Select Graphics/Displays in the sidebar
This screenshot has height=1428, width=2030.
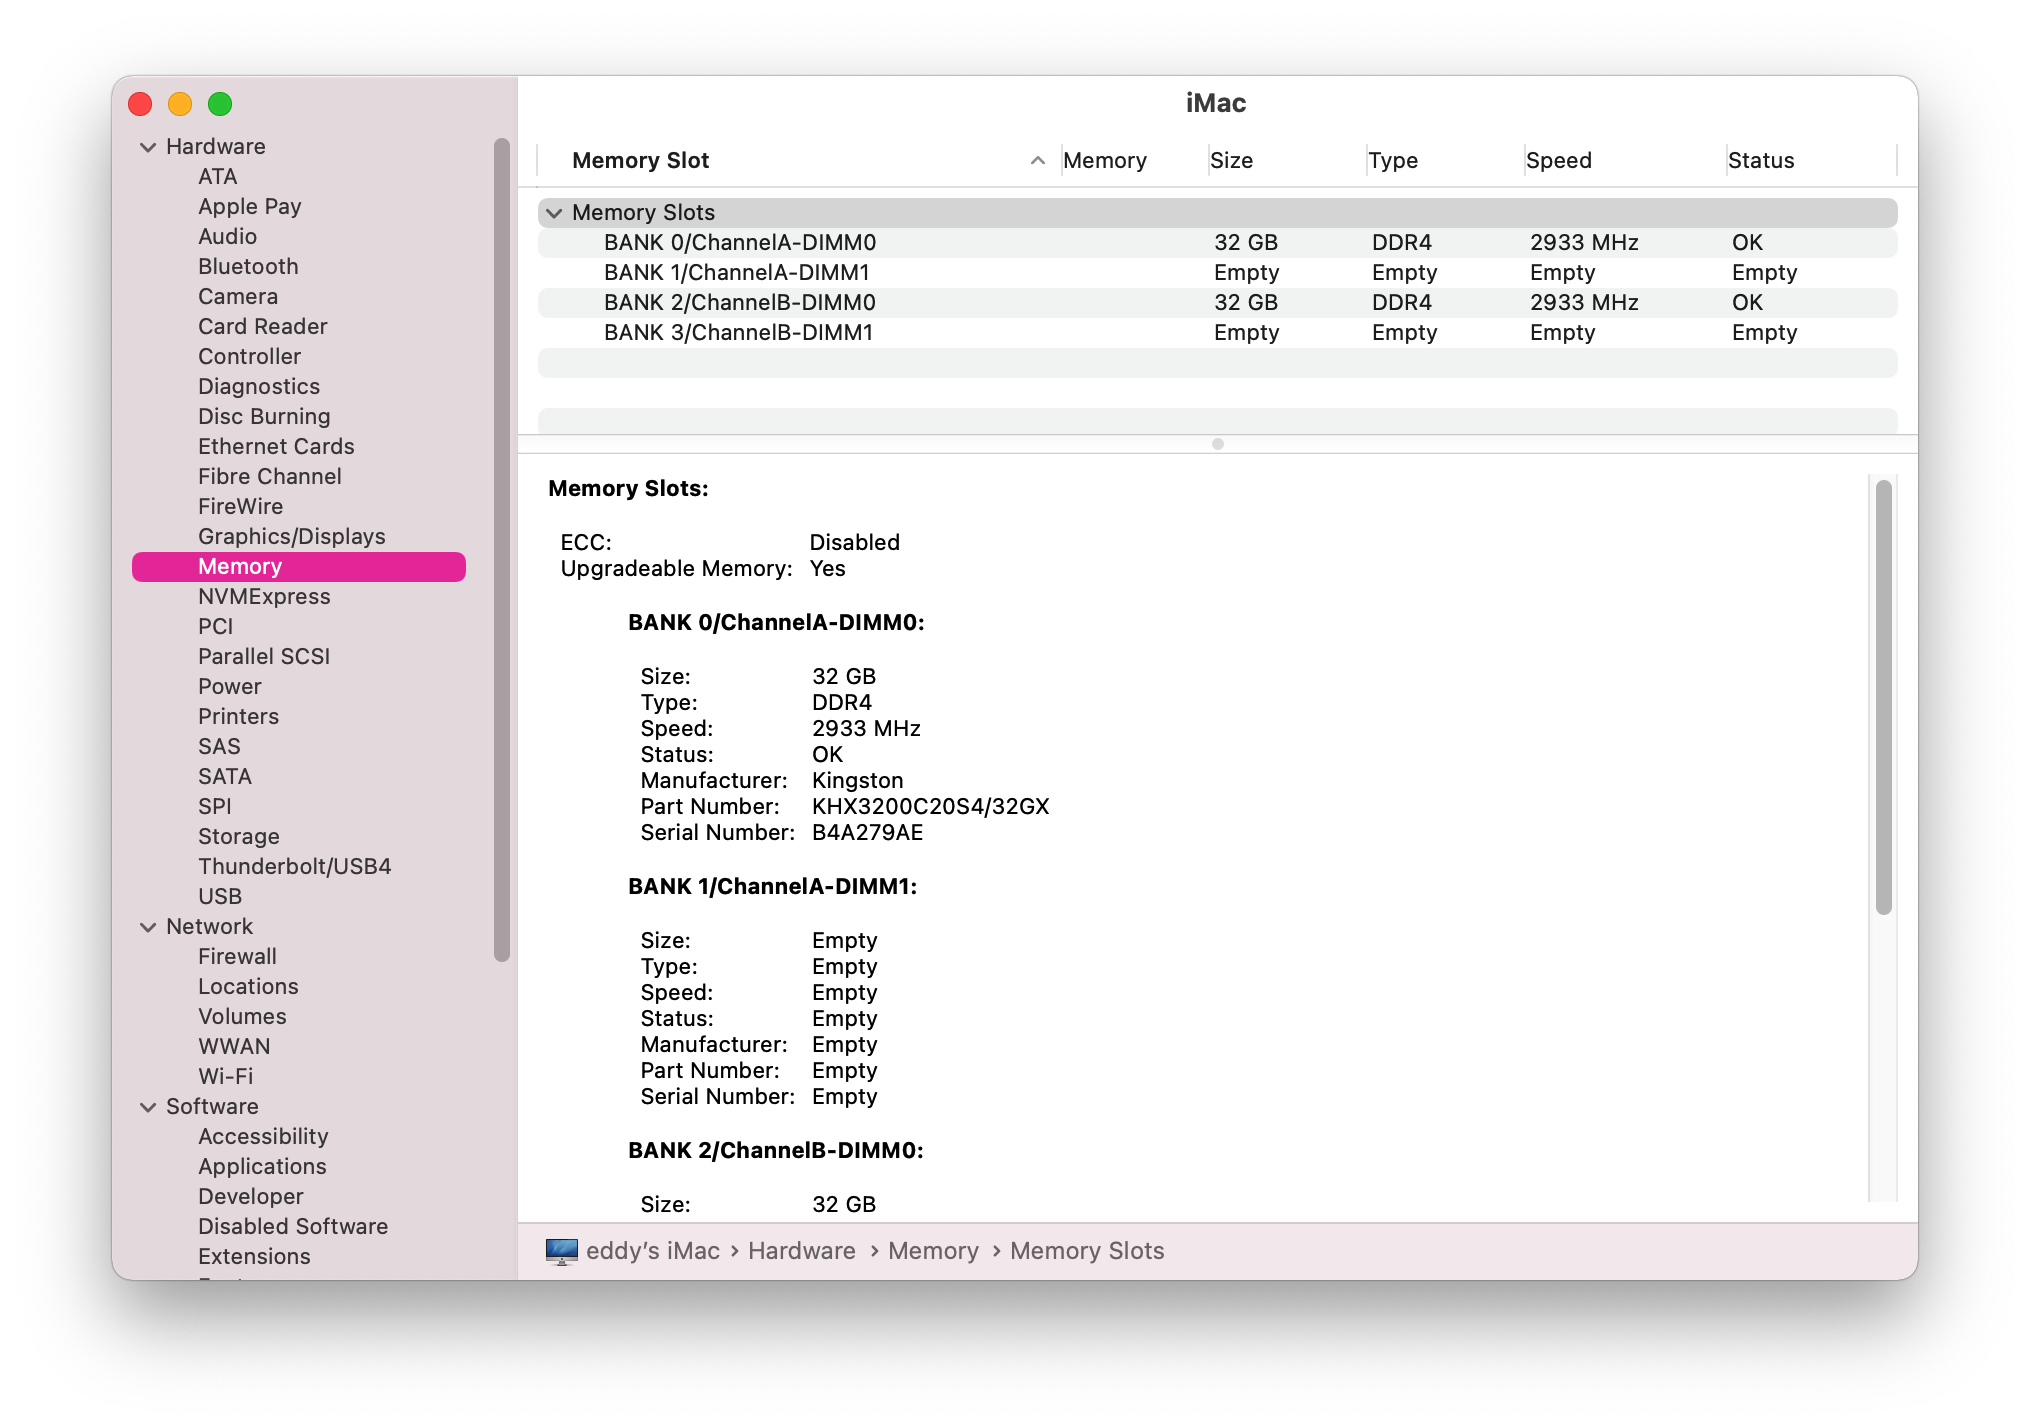pyautogui.click(x=291, y=537)
